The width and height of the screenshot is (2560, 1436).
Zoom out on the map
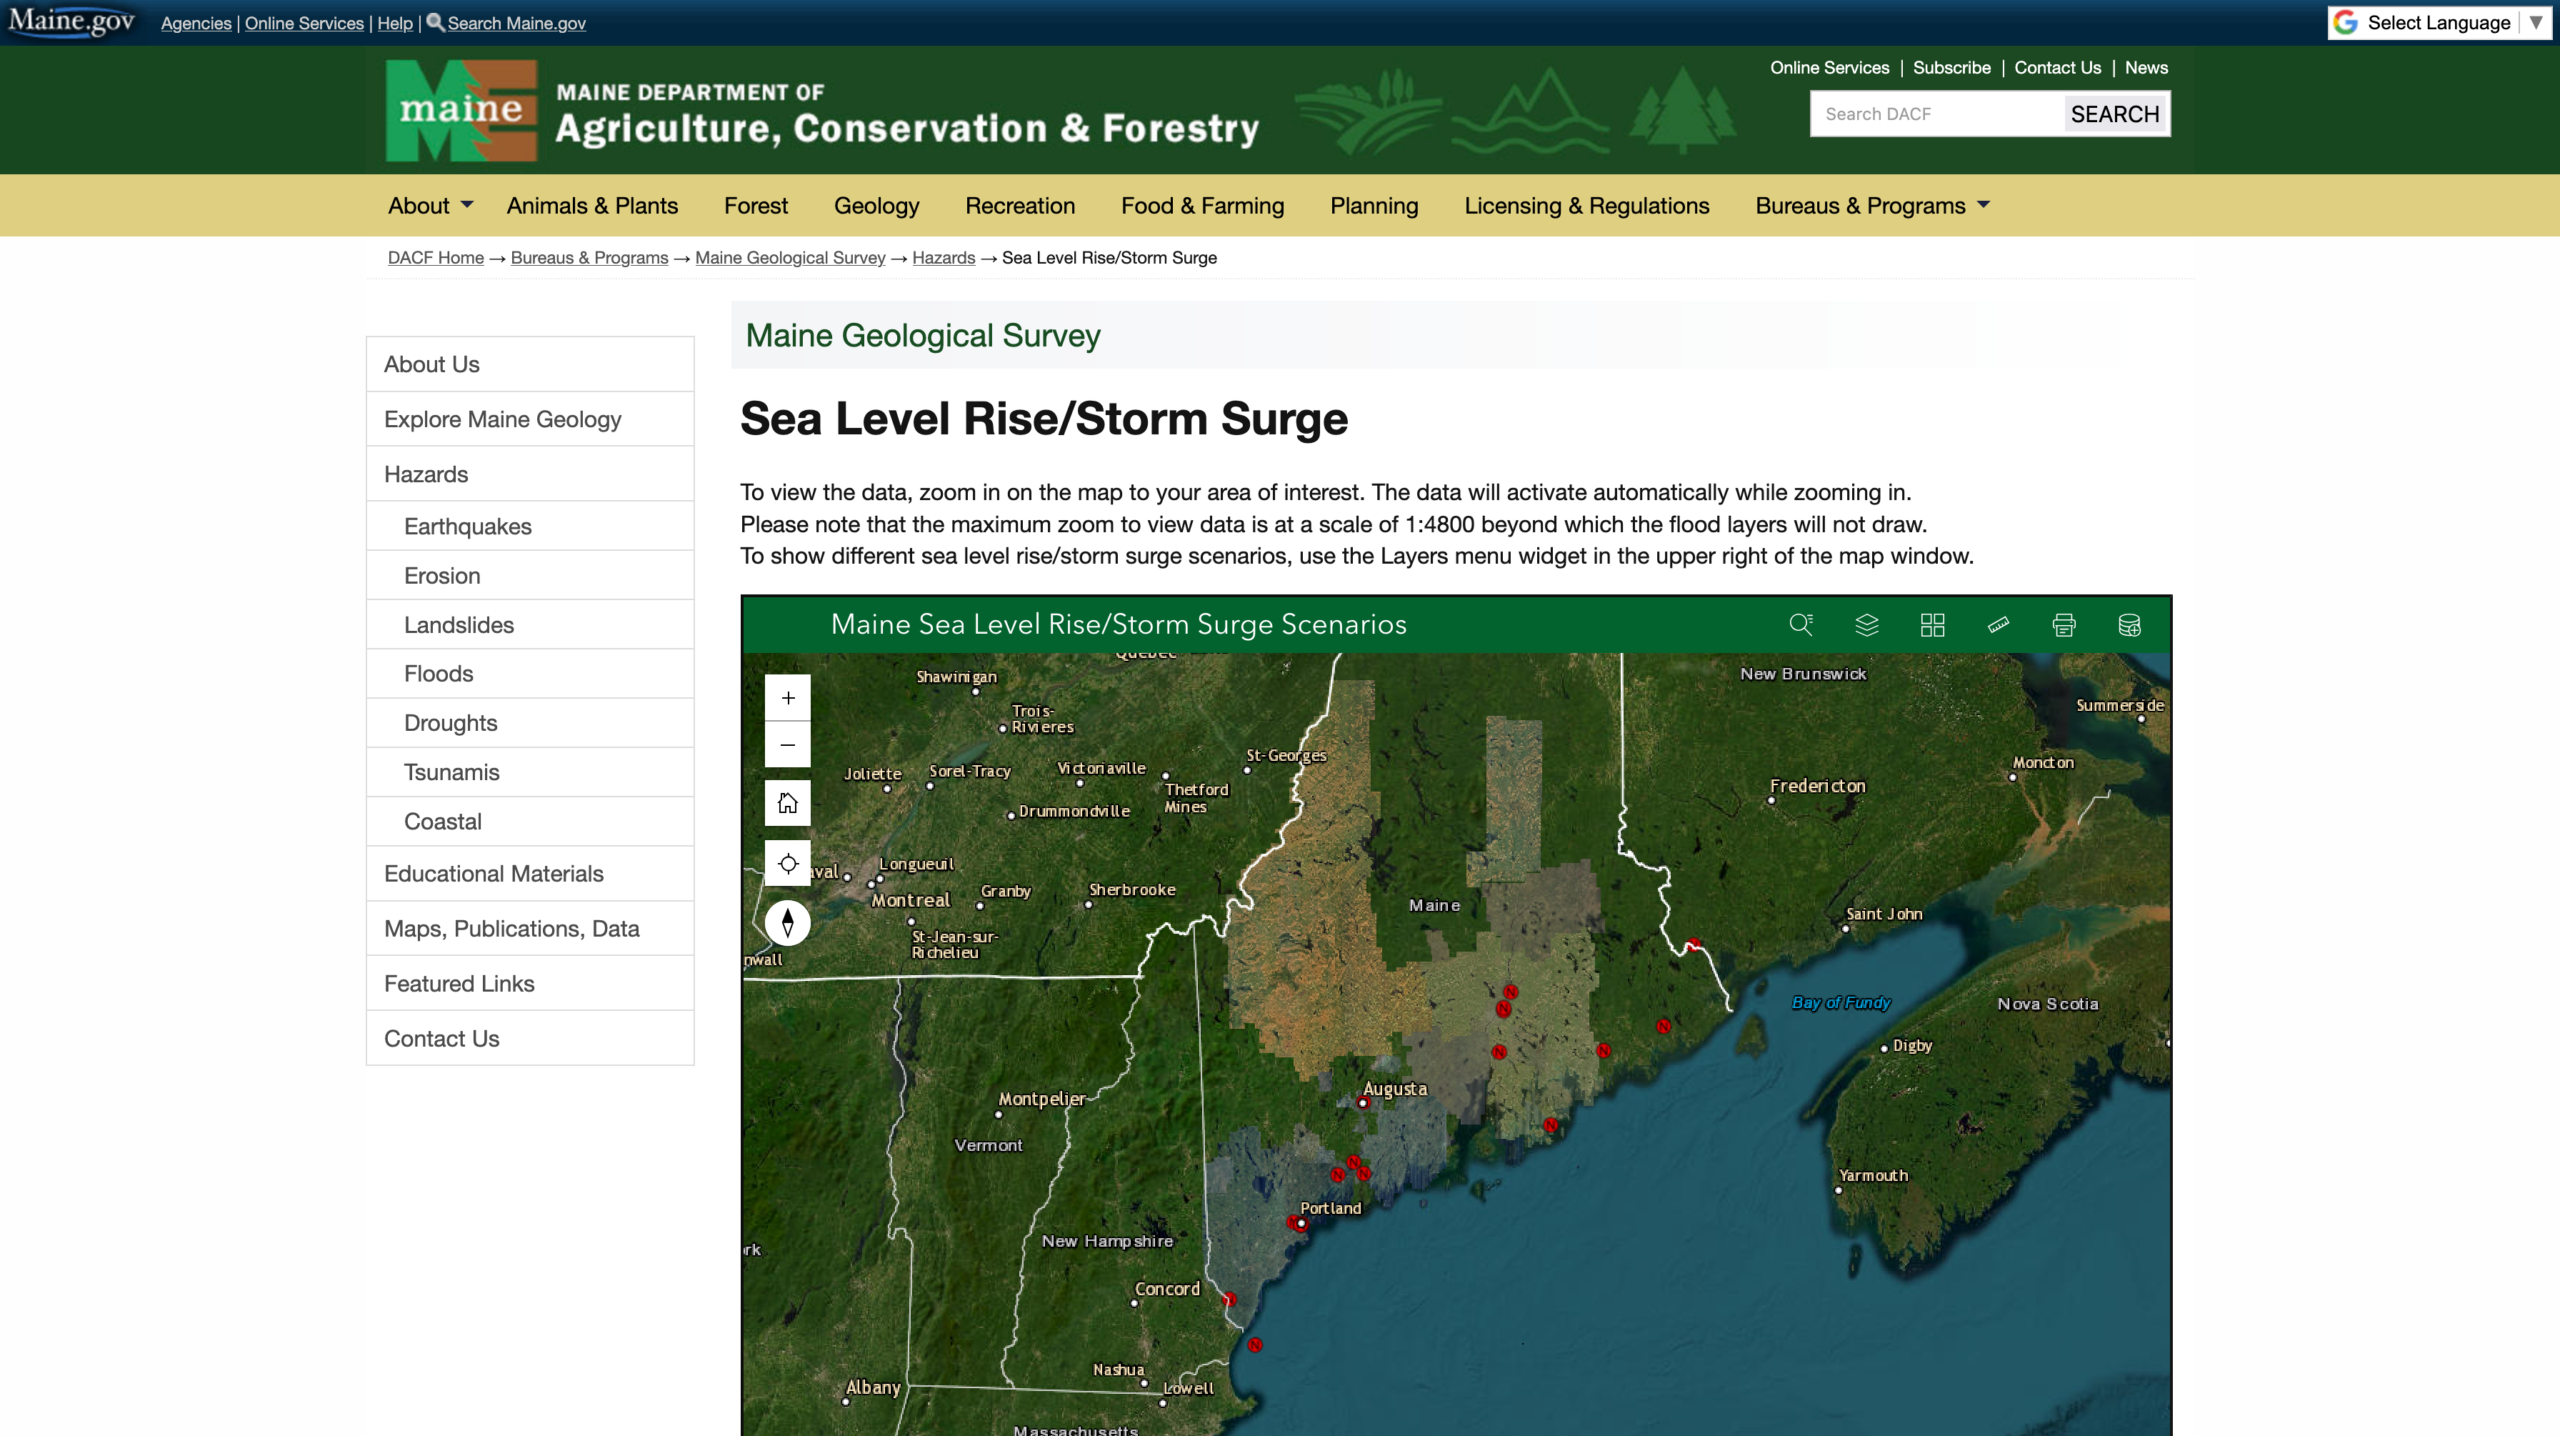(788, 745)
